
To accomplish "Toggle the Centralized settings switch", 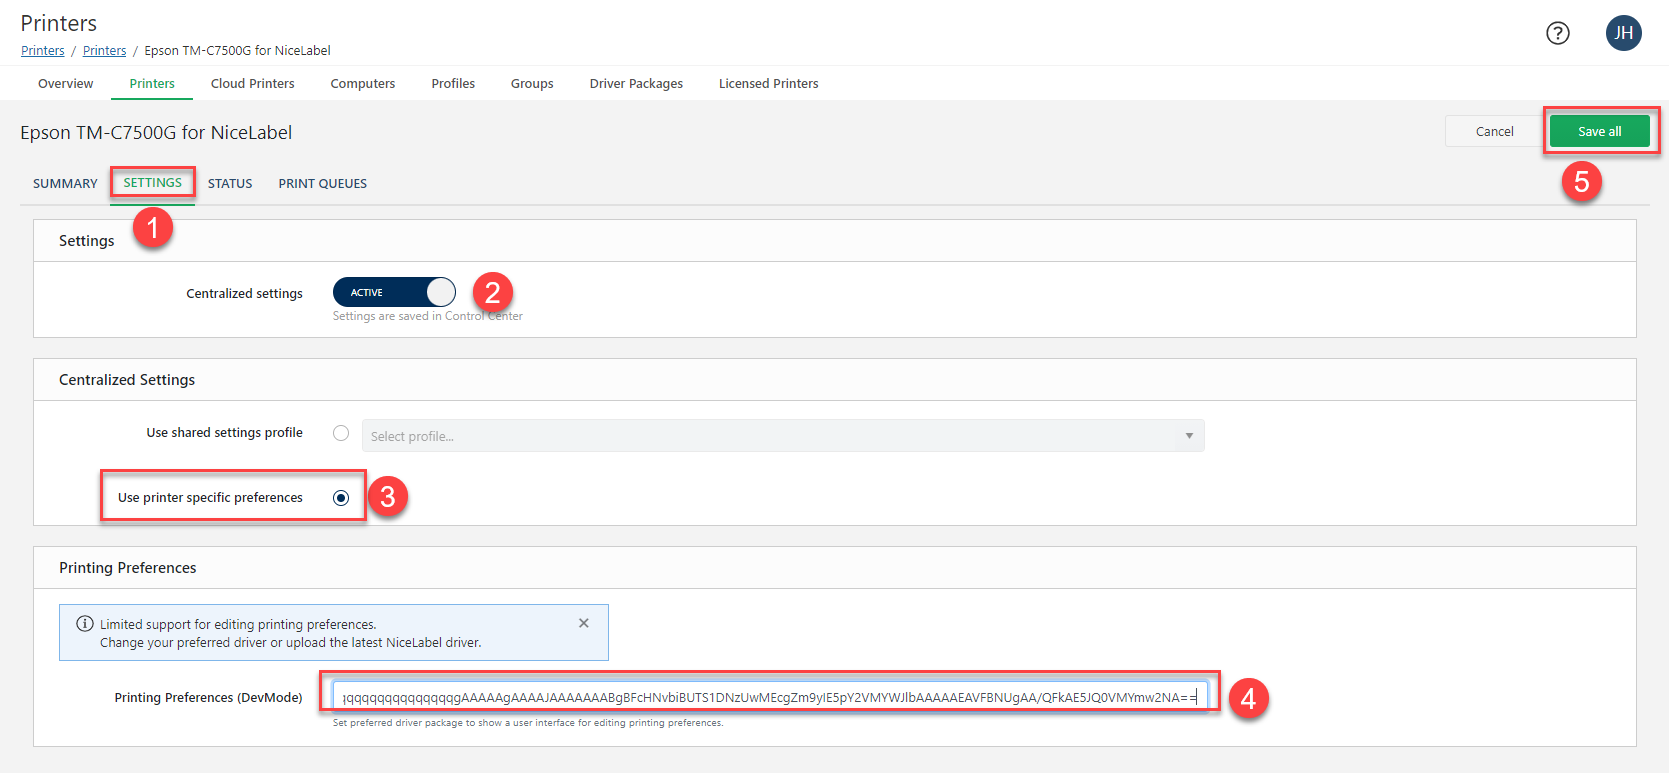I will point(394,292).
